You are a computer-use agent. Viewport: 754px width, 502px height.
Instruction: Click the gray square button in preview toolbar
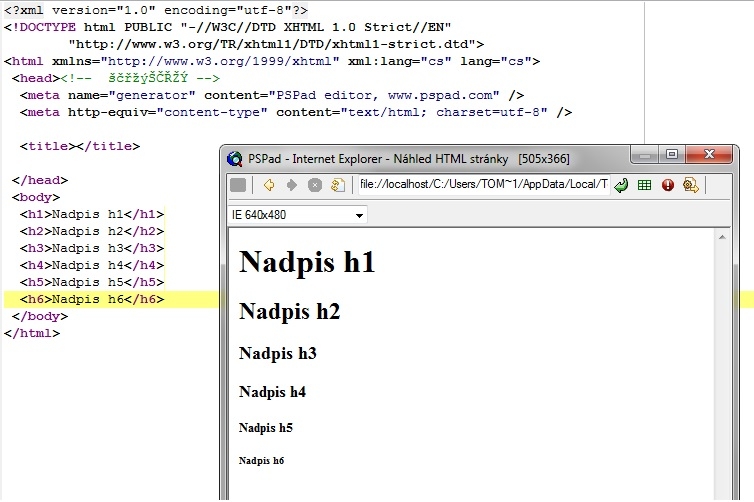point(238,185)
